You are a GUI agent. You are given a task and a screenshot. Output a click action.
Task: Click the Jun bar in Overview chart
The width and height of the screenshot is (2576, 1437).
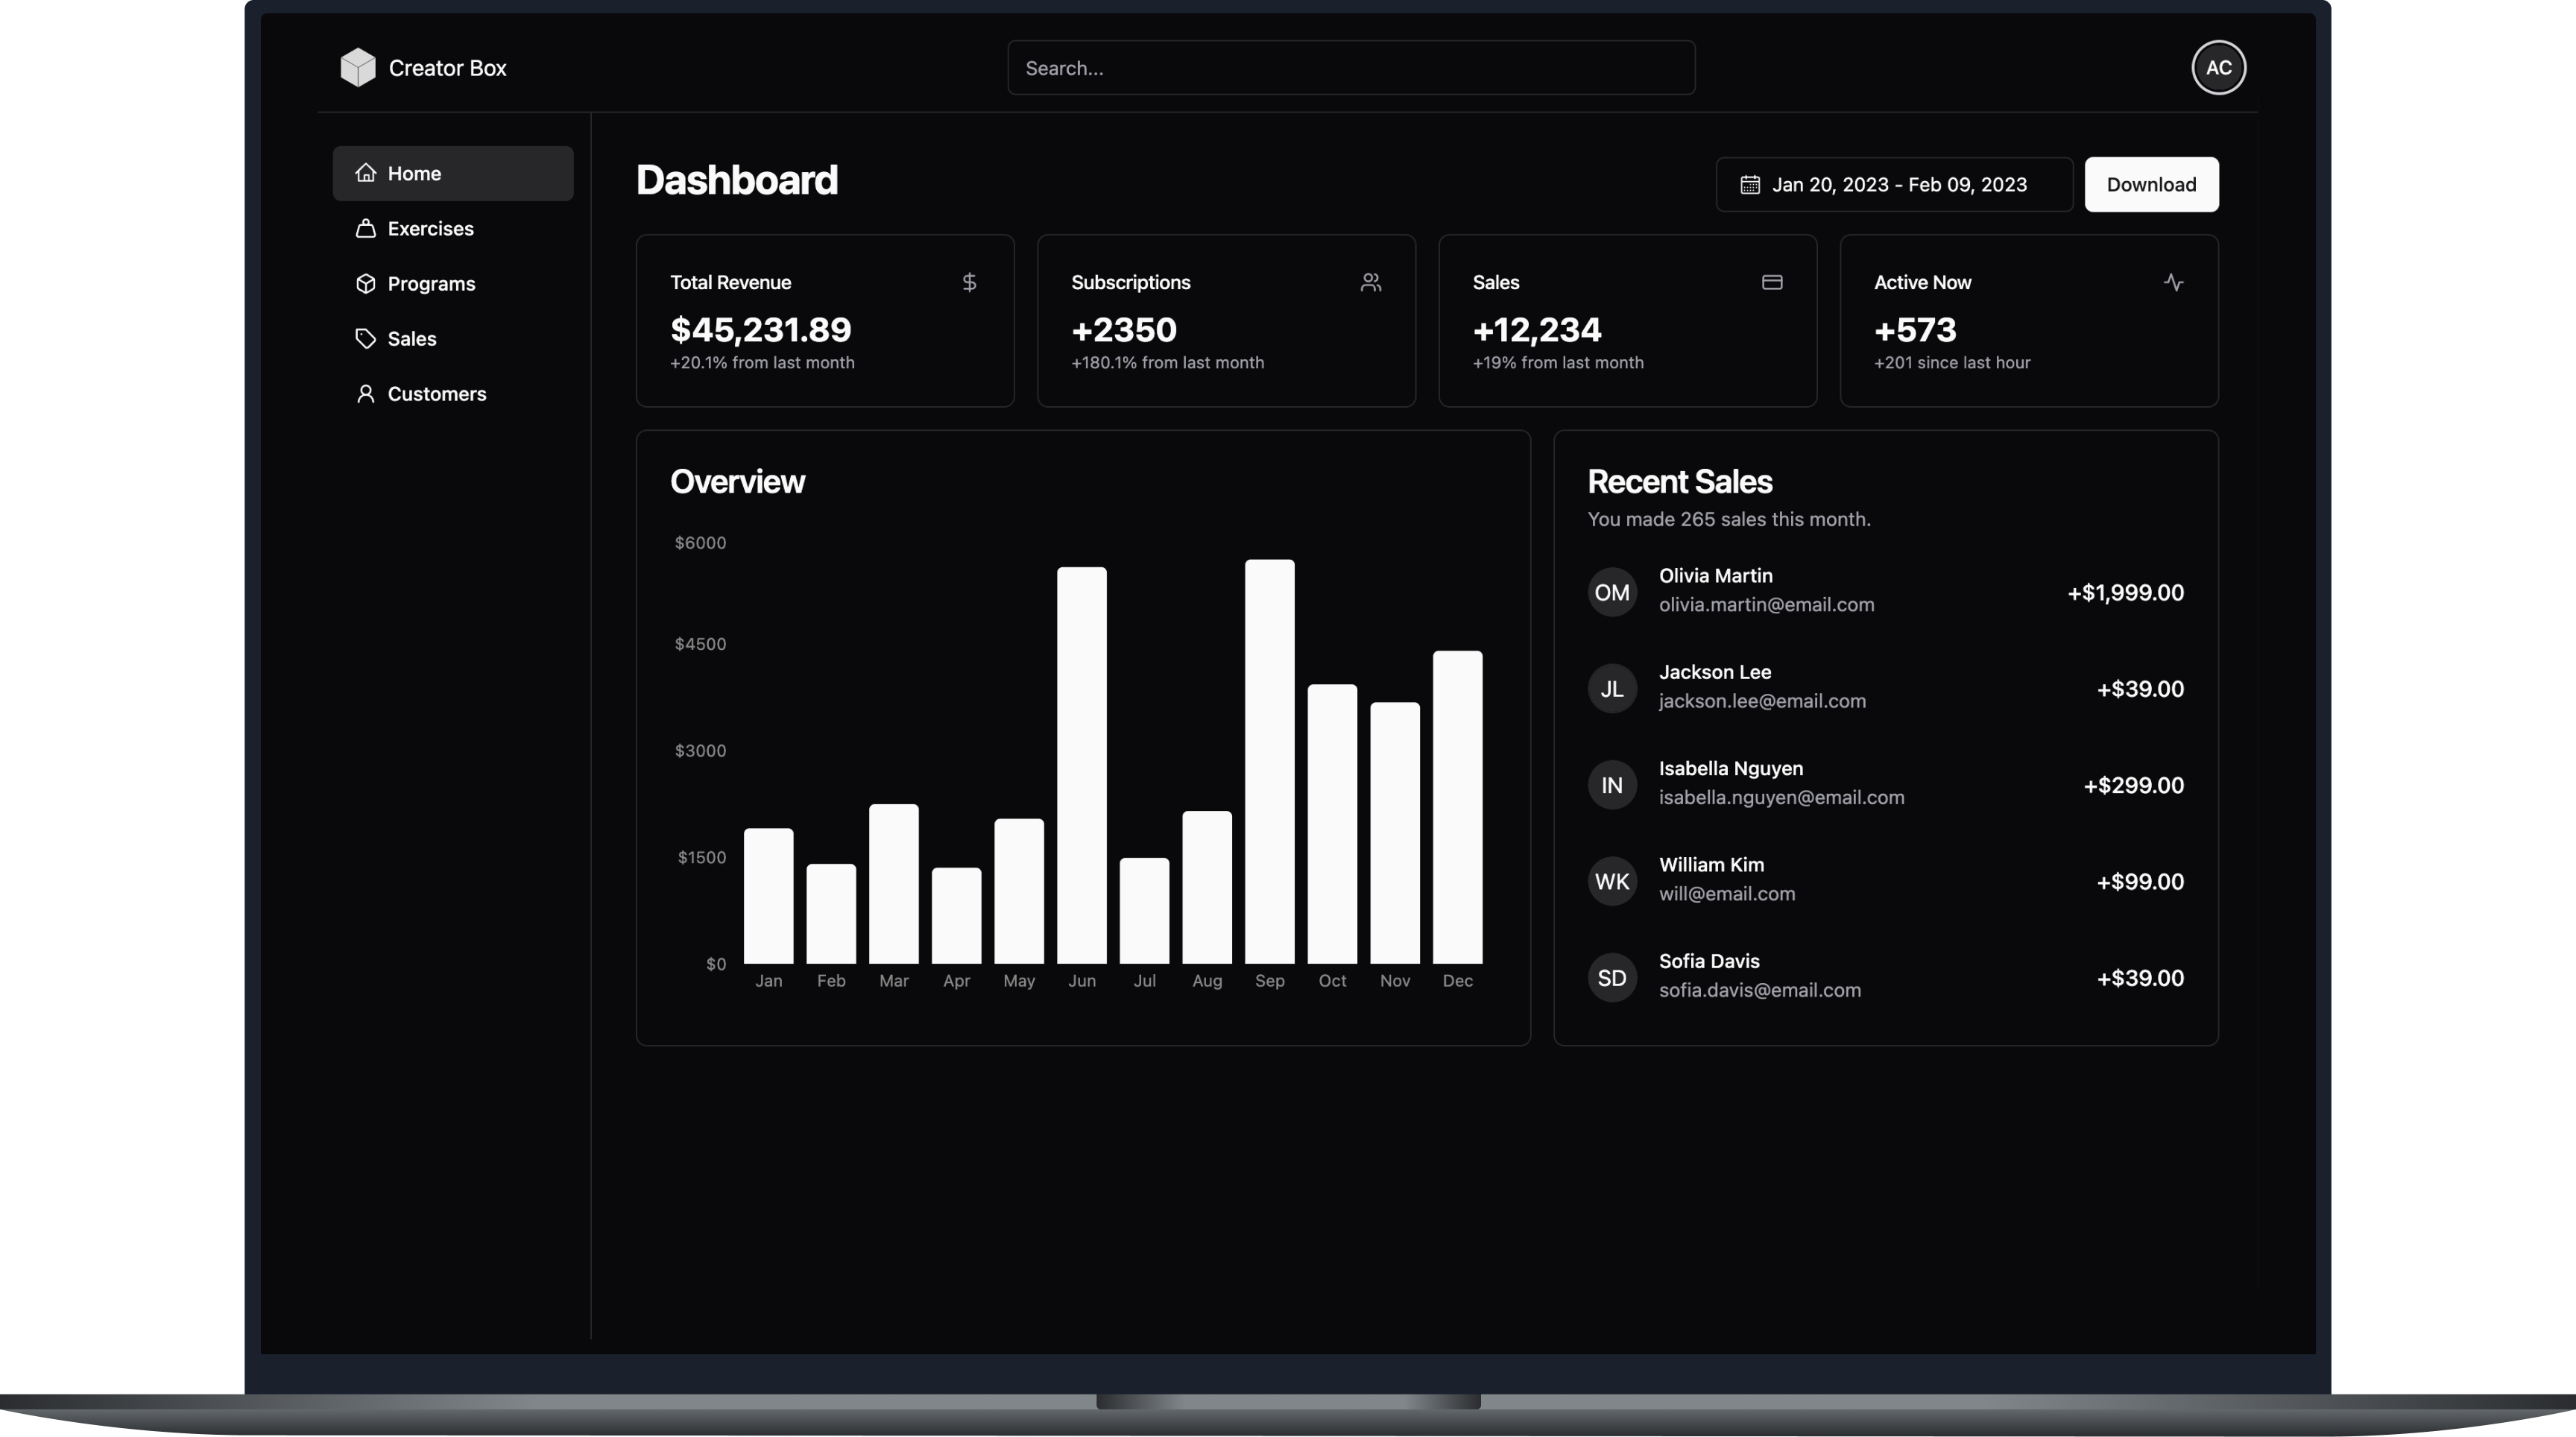pyautogui.click(x=1082, y=765)
